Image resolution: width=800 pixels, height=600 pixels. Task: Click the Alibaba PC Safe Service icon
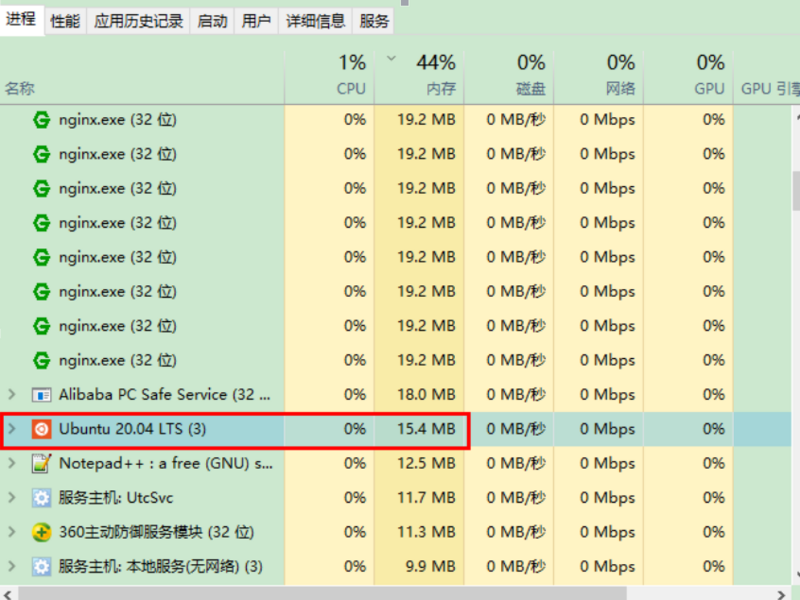click(41, 394)
